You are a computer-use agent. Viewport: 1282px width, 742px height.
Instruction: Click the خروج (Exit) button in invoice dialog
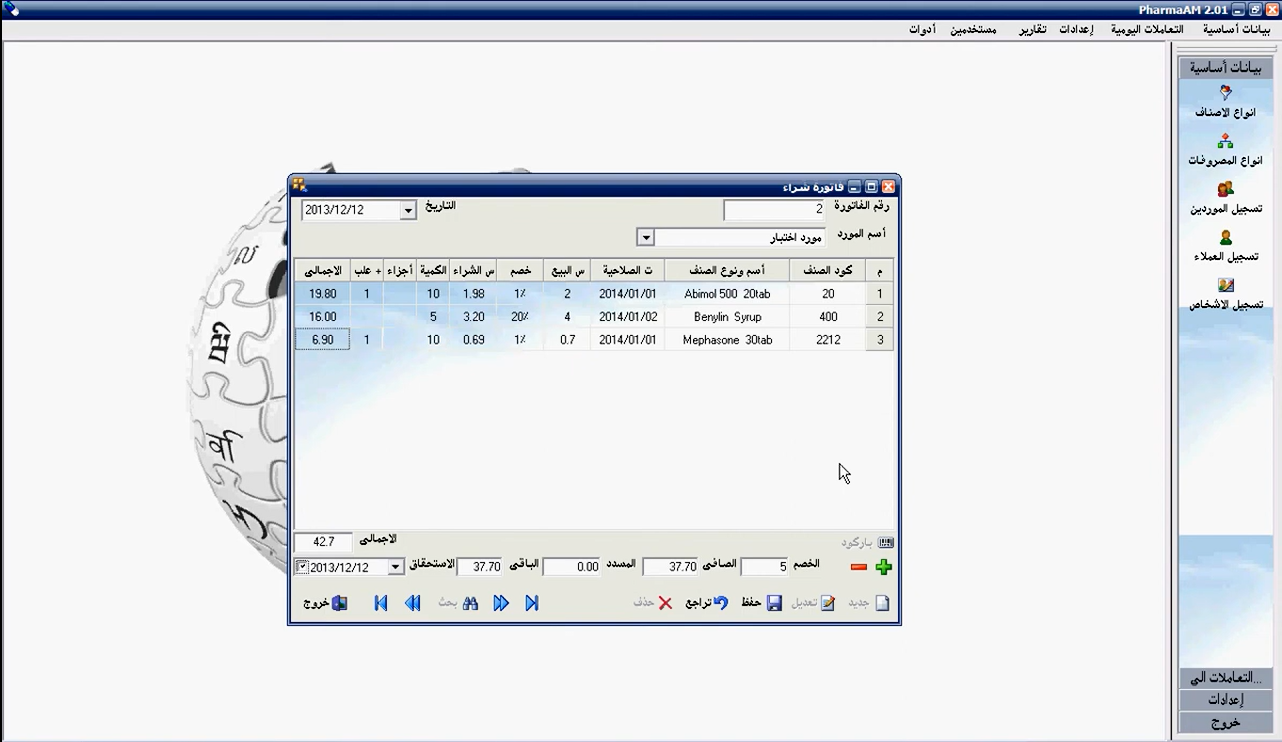325,603
